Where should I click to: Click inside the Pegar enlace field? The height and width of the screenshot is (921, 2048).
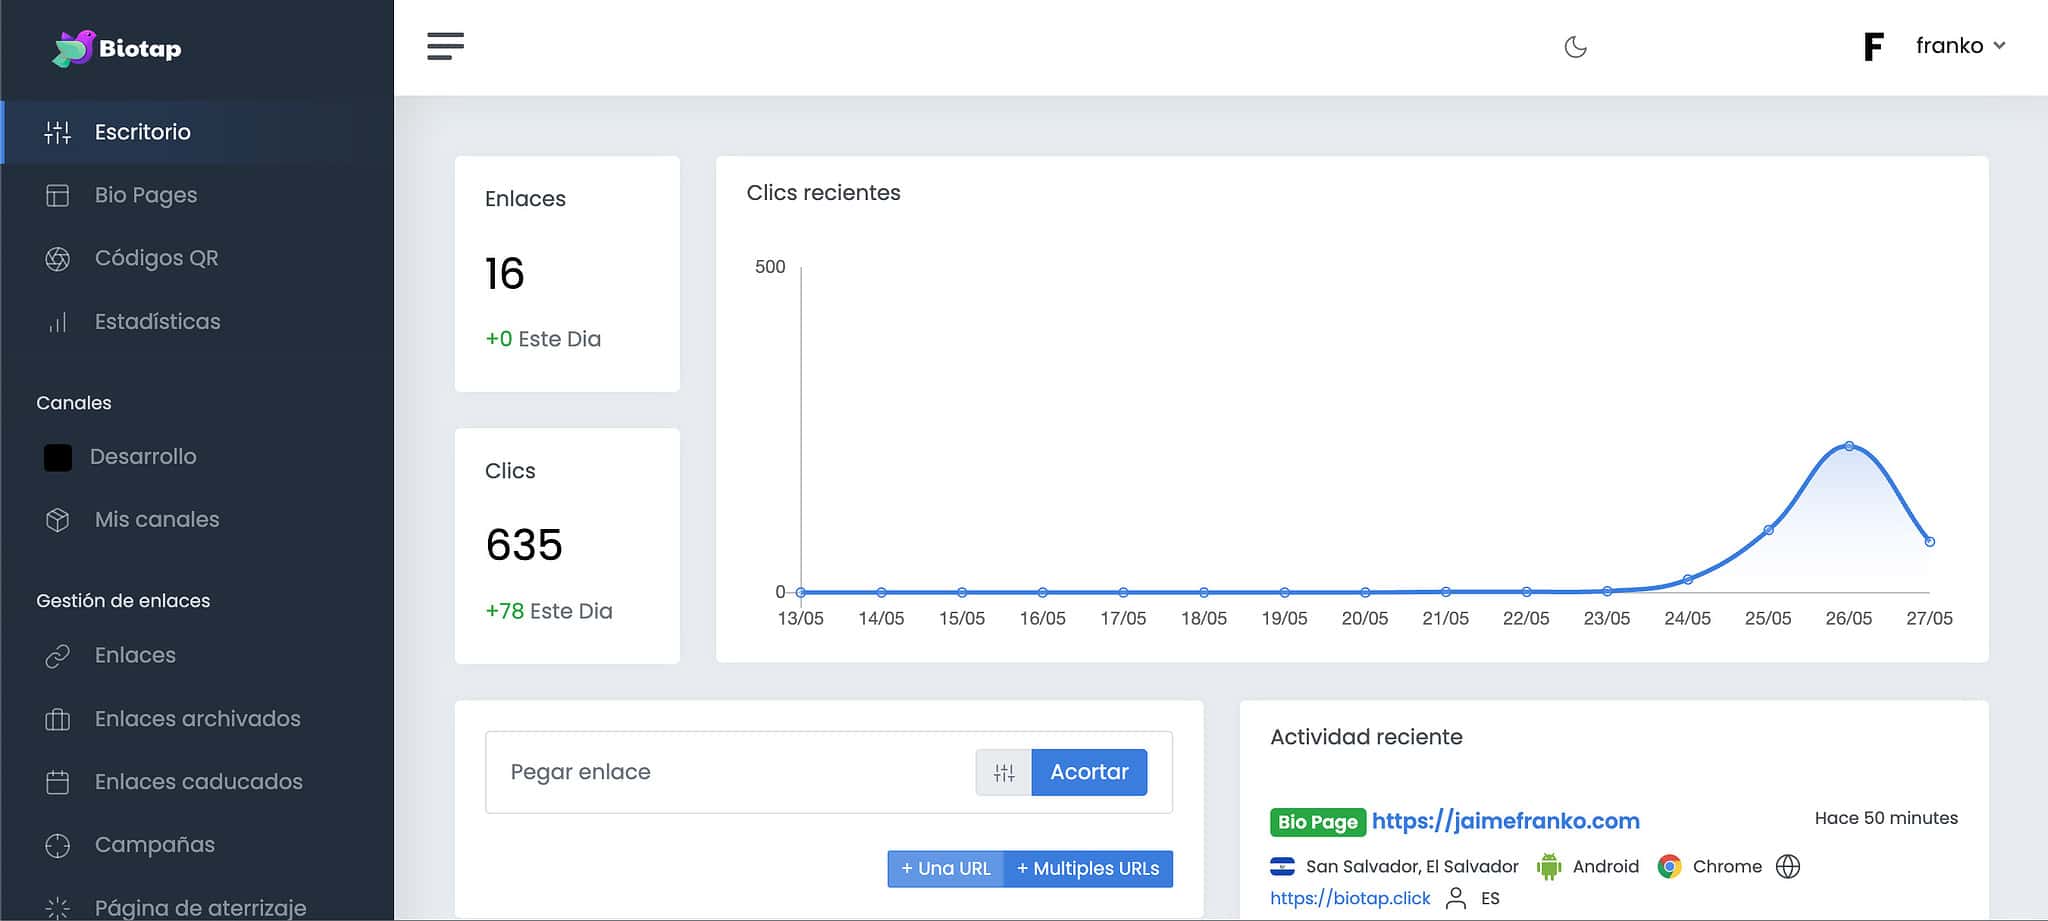[700, 771]
